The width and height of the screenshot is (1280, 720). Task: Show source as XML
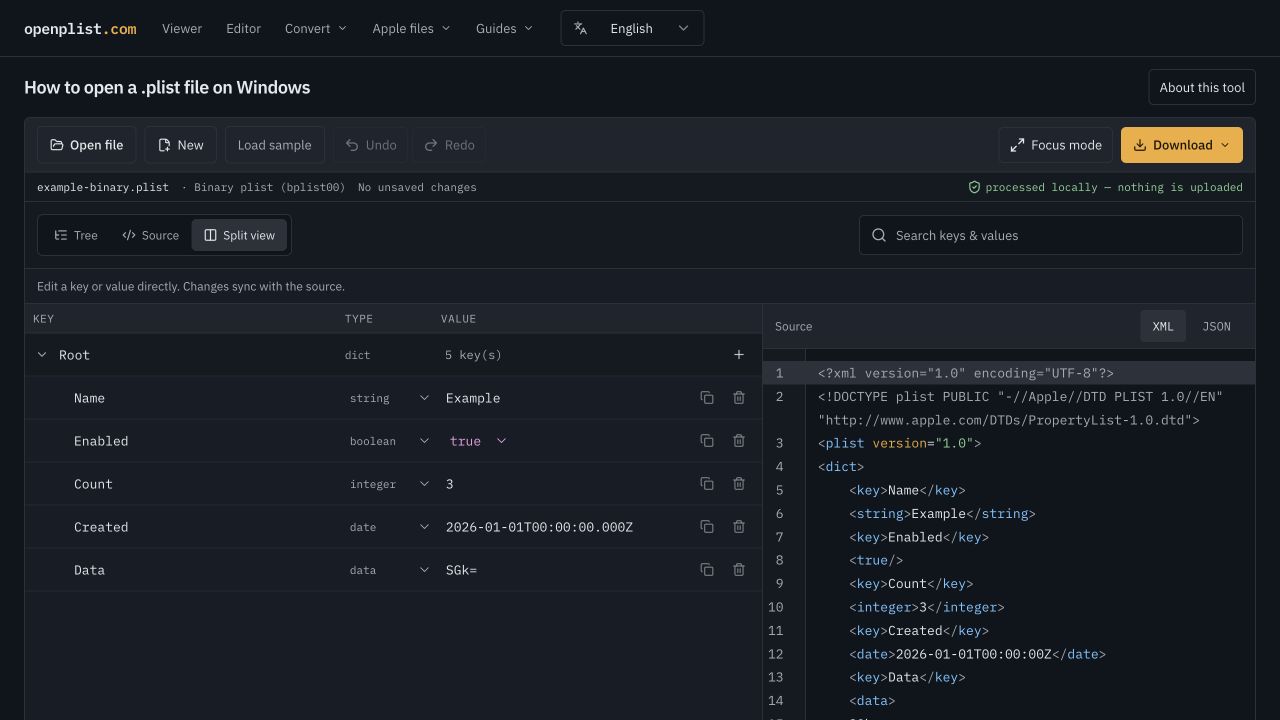[x=1163, y=326]
